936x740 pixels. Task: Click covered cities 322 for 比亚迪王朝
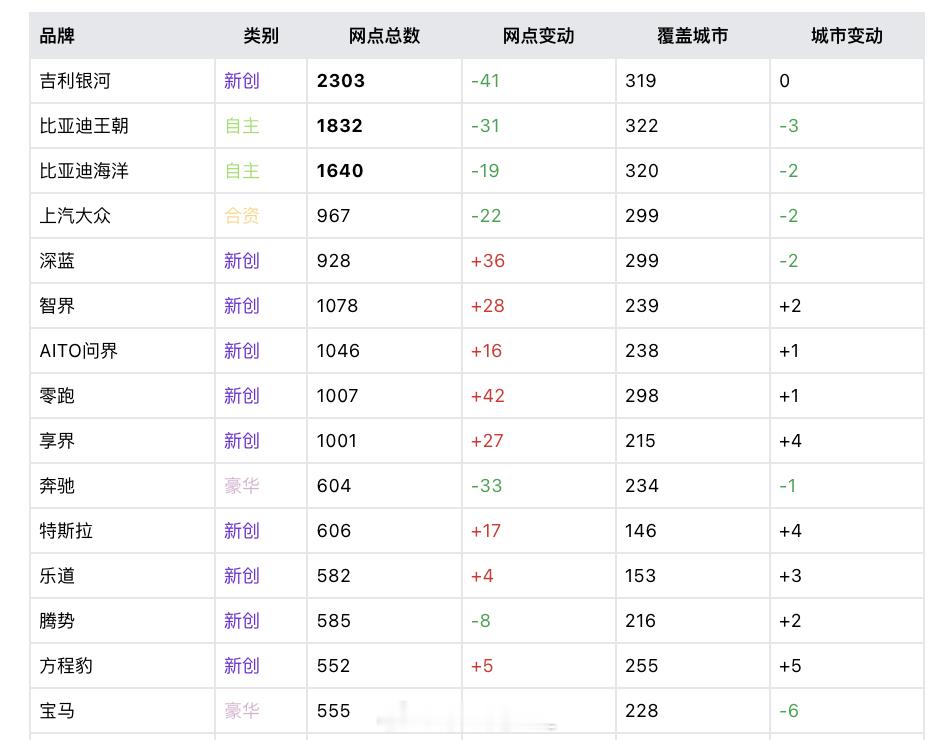point(642,126)
